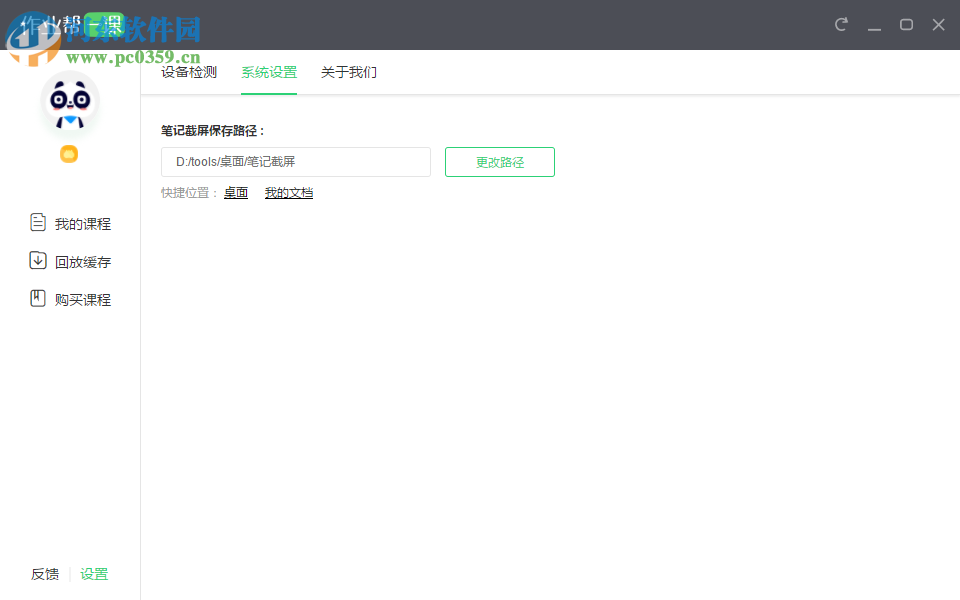Open 我的课程 via its document icon
The image size is (960, 600).
coord(37,223)
